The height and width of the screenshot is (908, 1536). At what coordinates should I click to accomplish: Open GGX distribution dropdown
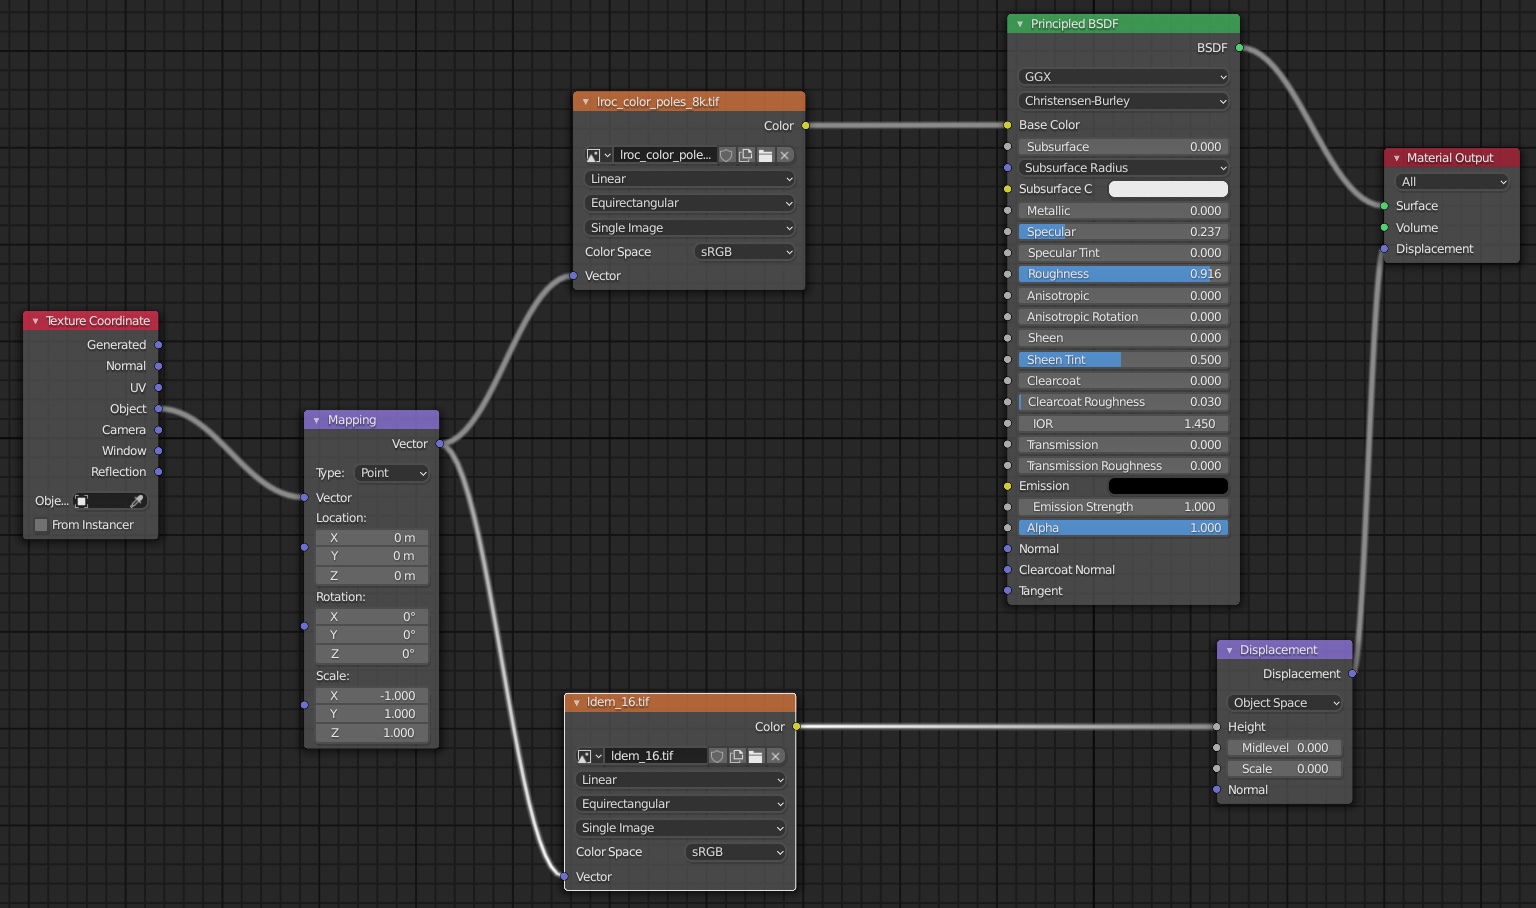tap(1123, 77)
